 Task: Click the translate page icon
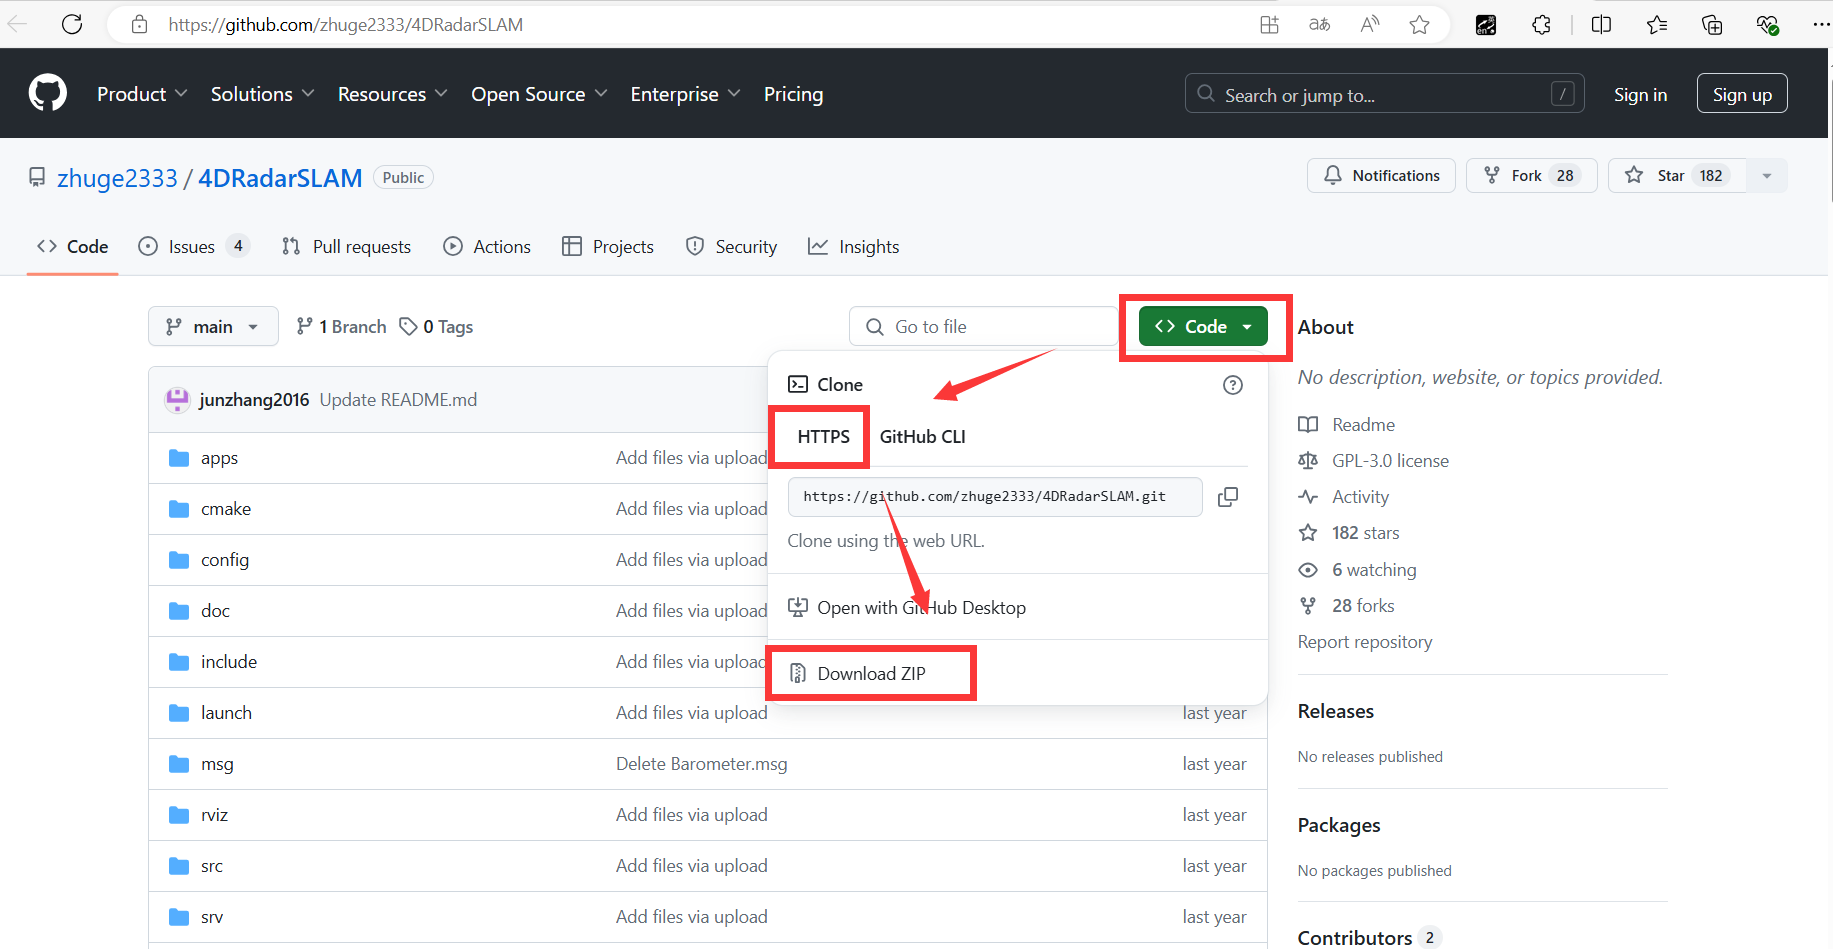click(x=1320, y=25)
